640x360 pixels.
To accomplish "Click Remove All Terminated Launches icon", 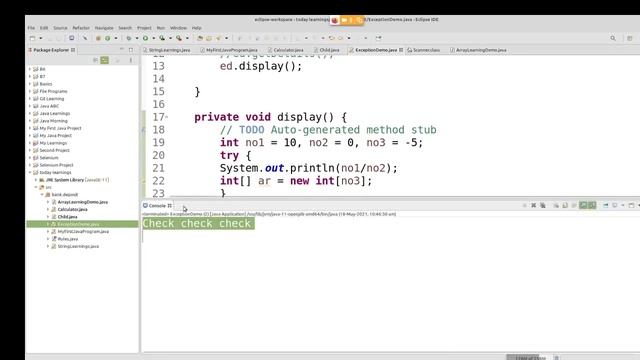I will [x=542, y=205].
